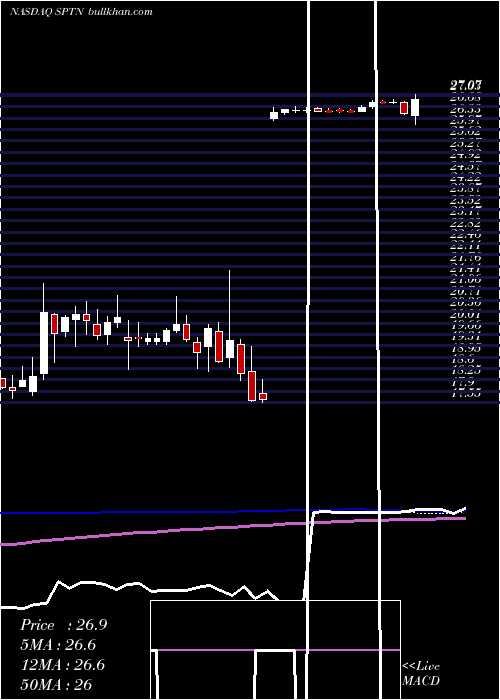Click the NASDAQ SPTN chart title

(81, 12)
